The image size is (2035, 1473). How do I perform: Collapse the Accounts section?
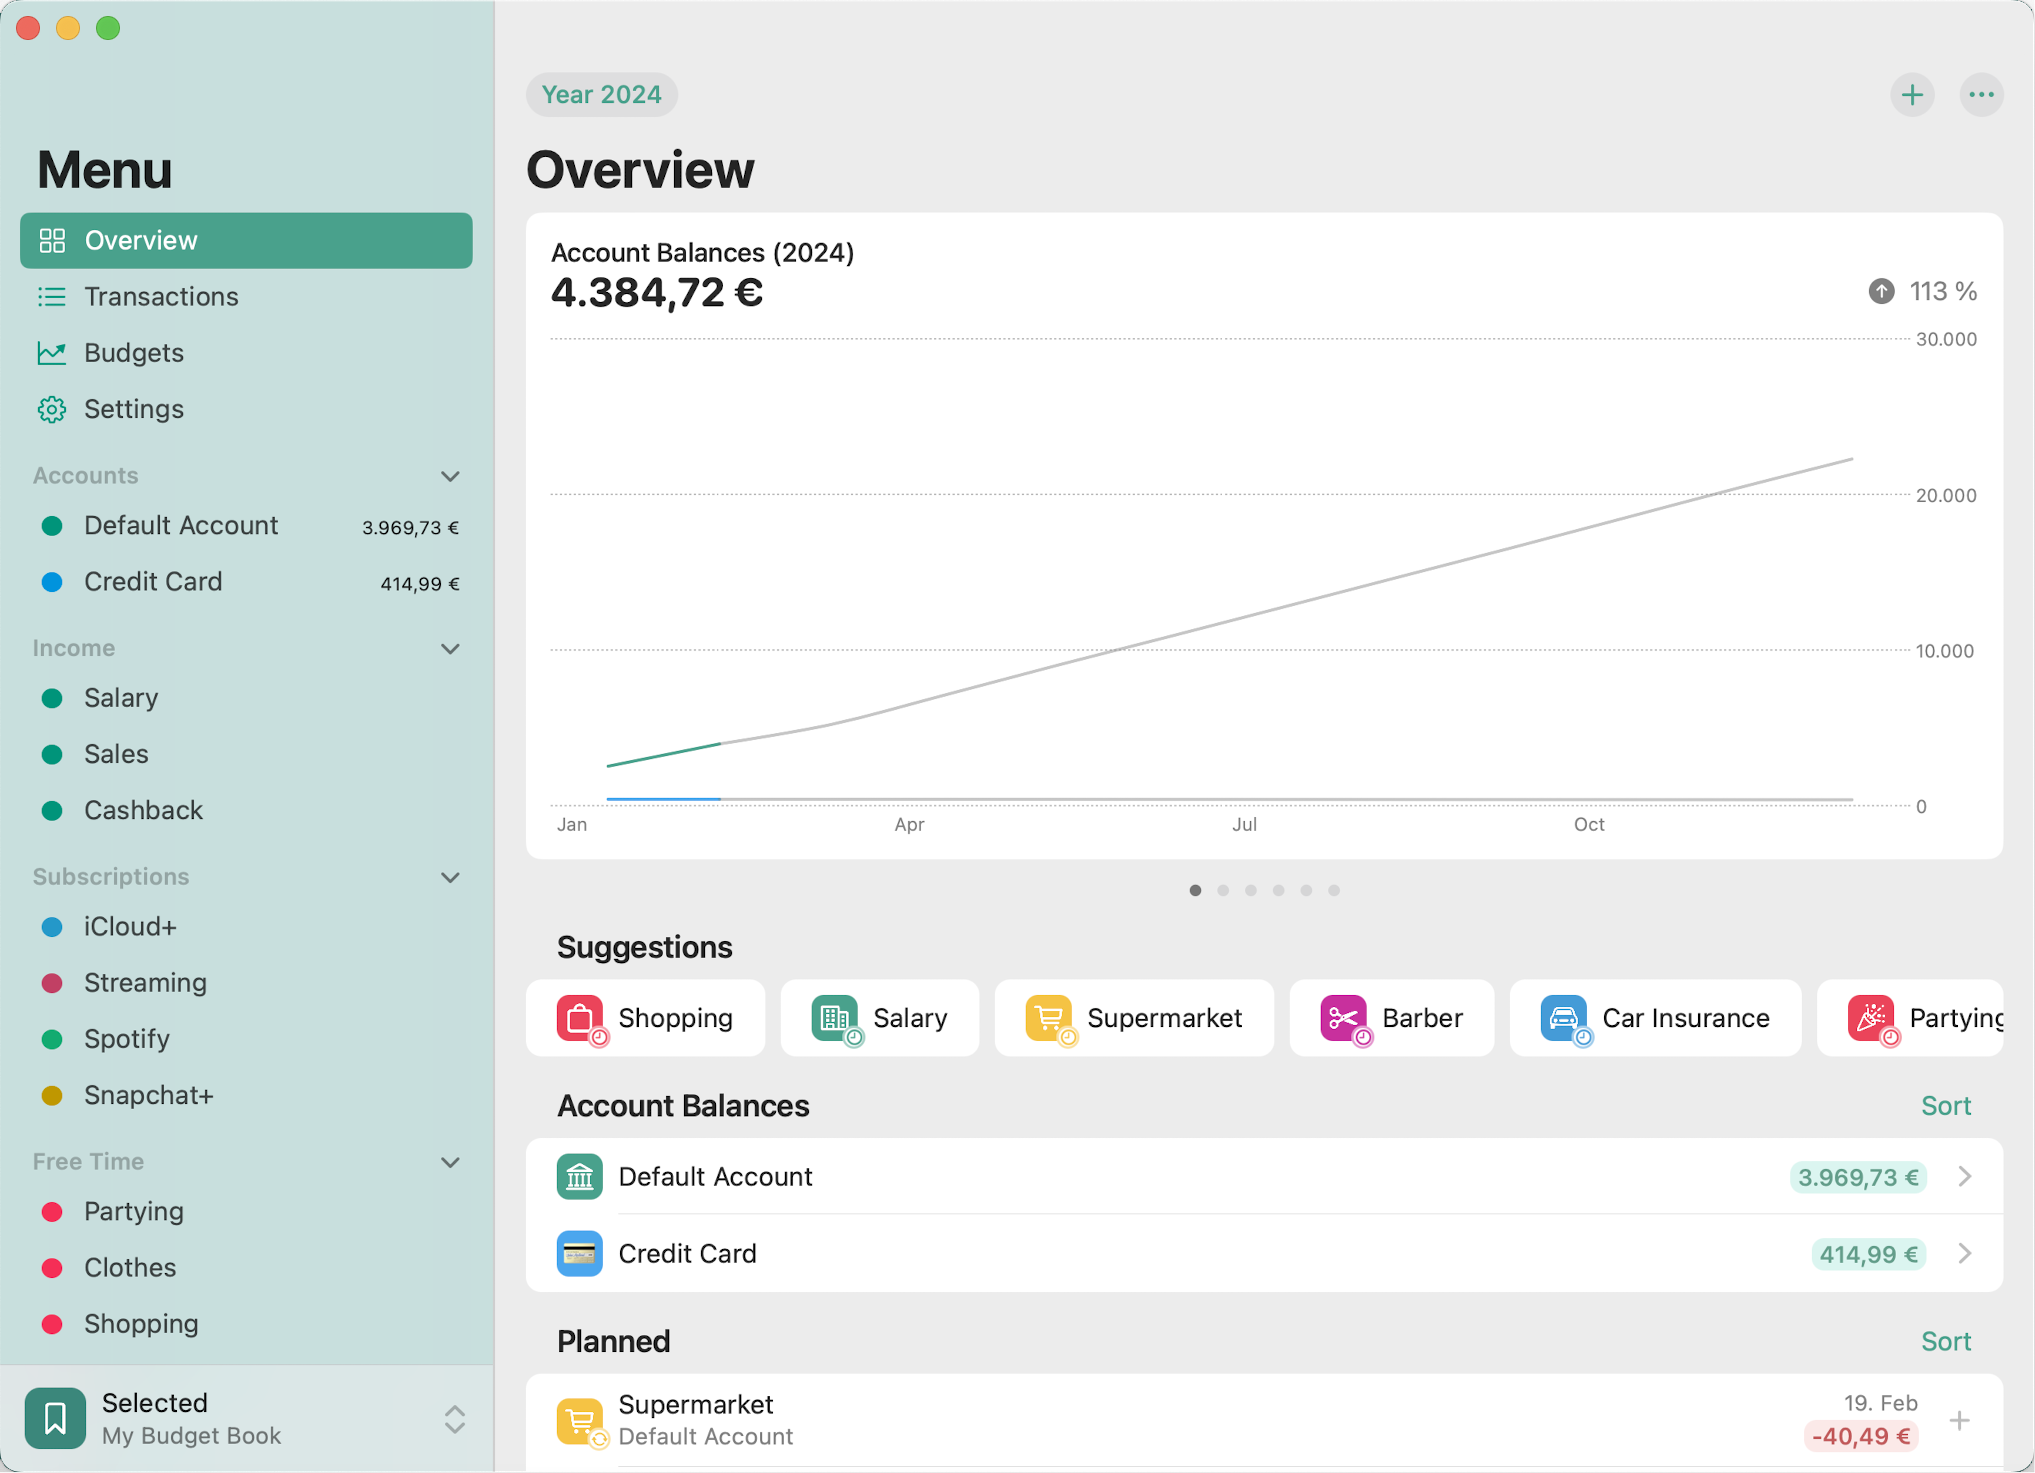click(450, 476)
